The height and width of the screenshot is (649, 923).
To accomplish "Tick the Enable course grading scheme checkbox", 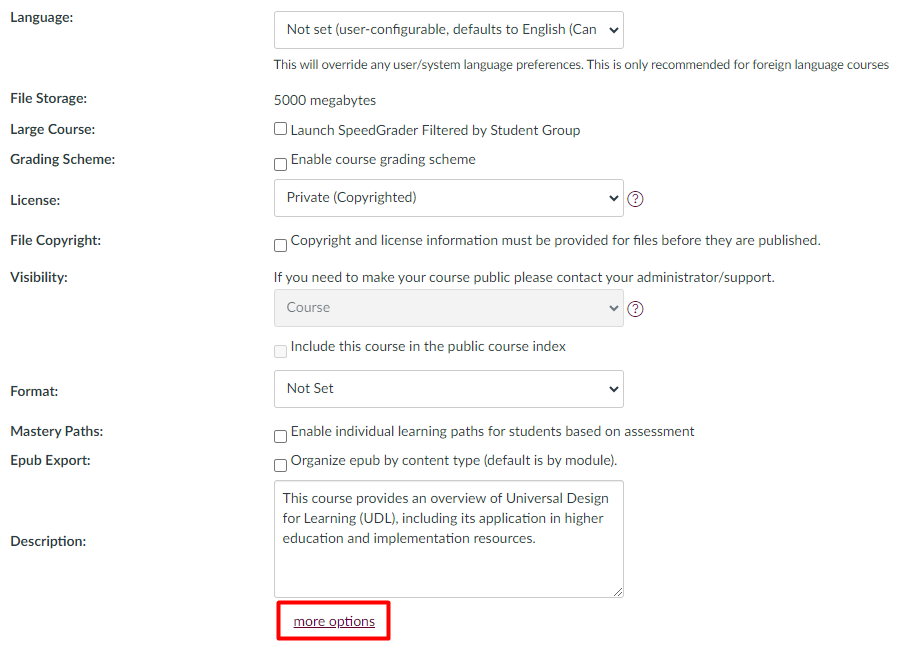I will pyautogui.click(x=281, y=165).
